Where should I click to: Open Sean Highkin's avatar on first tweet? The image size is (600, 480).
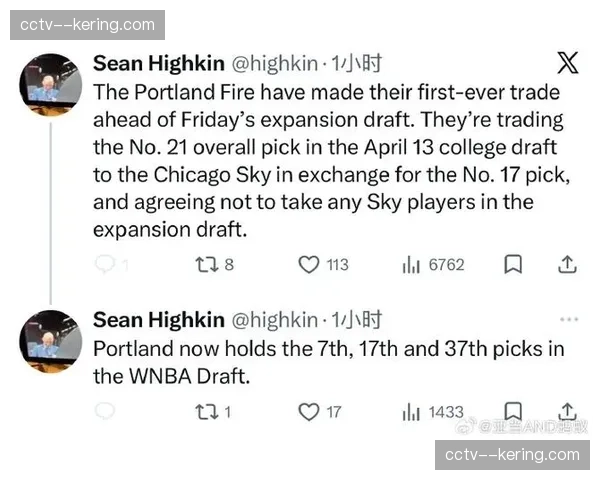(51, 85)
